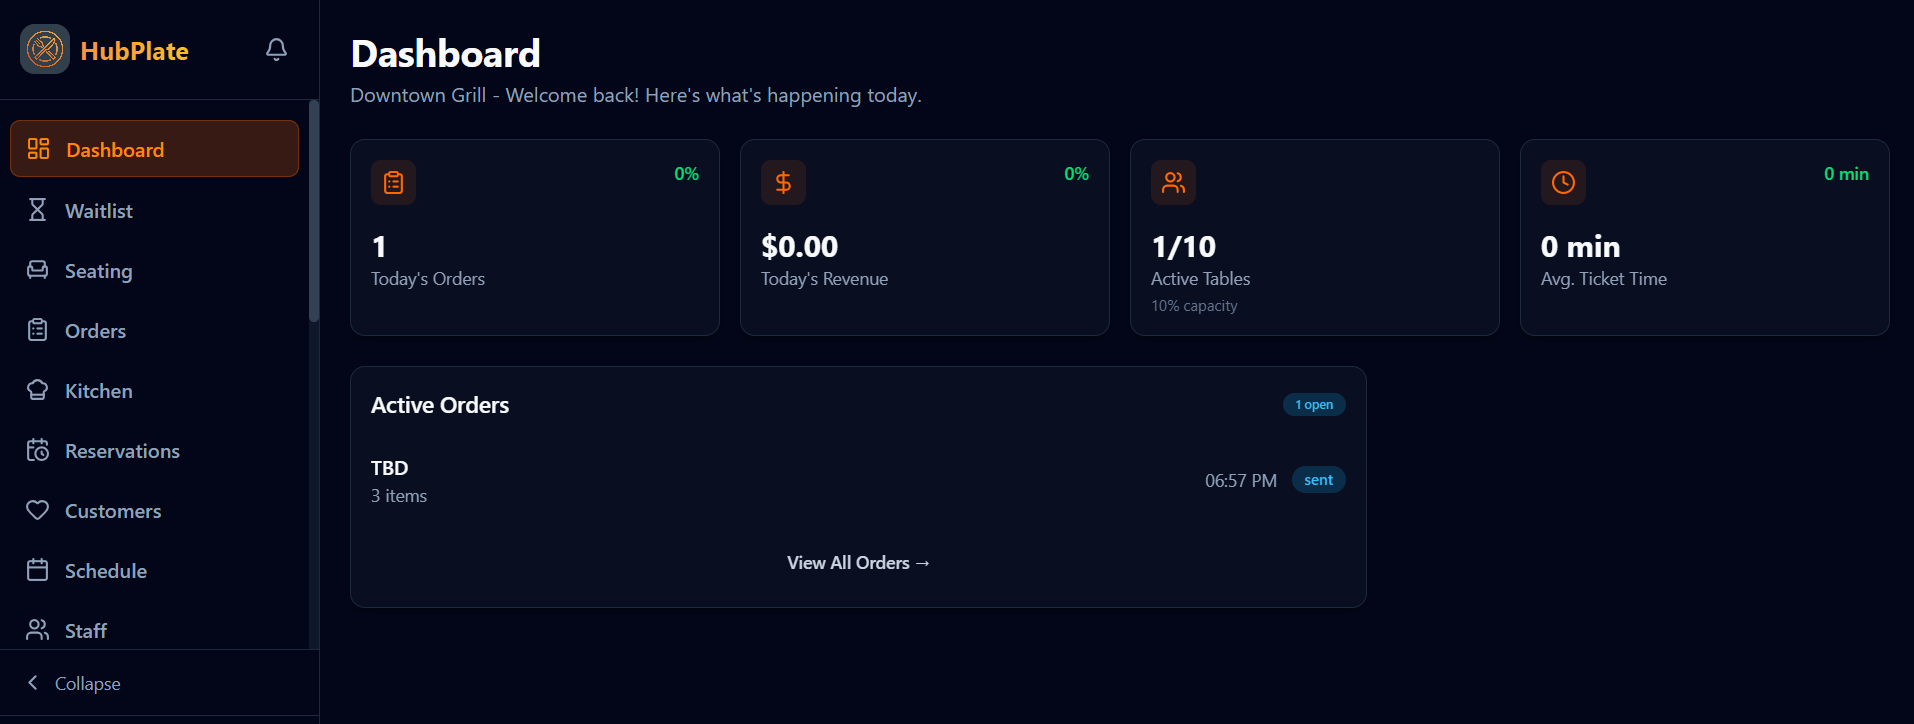Open the Staff page
This screenshot has height=724, width=1914.
pos(85,631)
